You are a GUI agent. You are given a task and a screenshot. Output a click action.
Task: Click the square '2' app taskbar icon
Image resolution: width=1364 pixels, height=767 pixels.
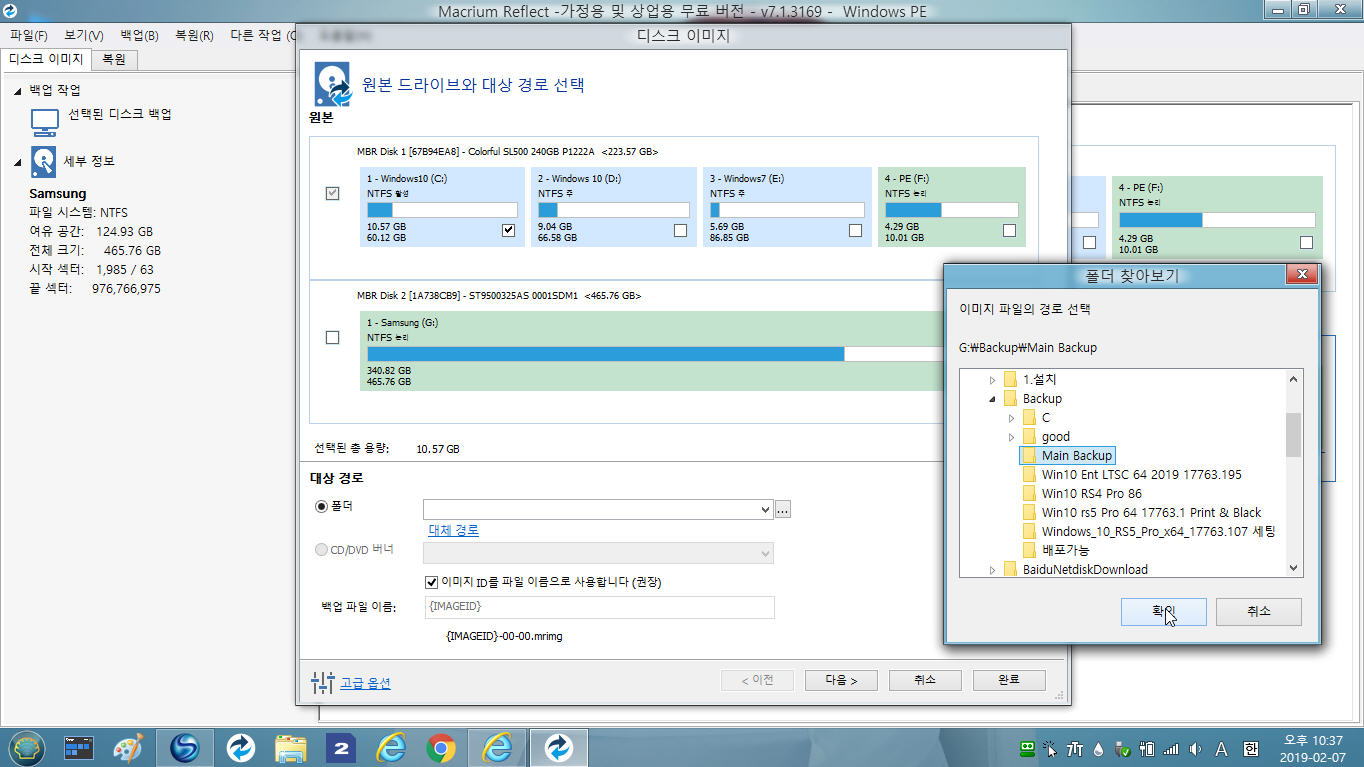click(x=341, y=747)
